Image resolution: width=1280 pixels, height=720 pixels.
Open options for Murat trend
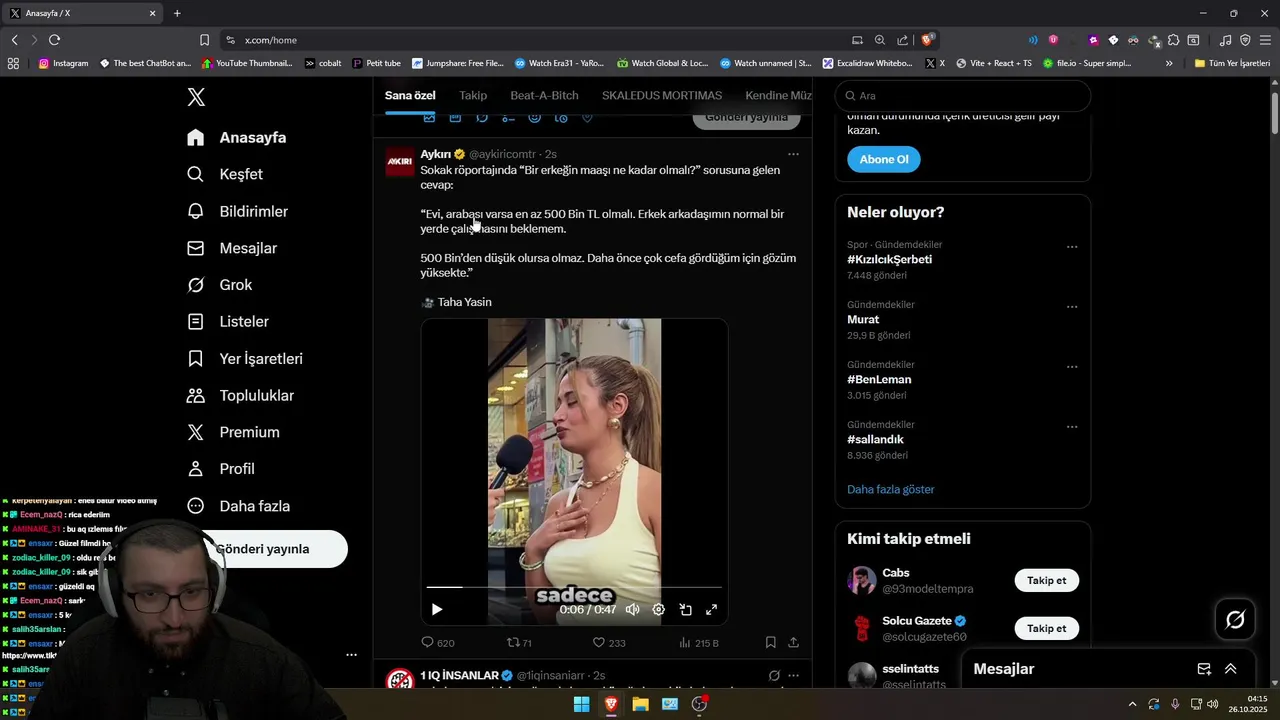point(1072,306)
